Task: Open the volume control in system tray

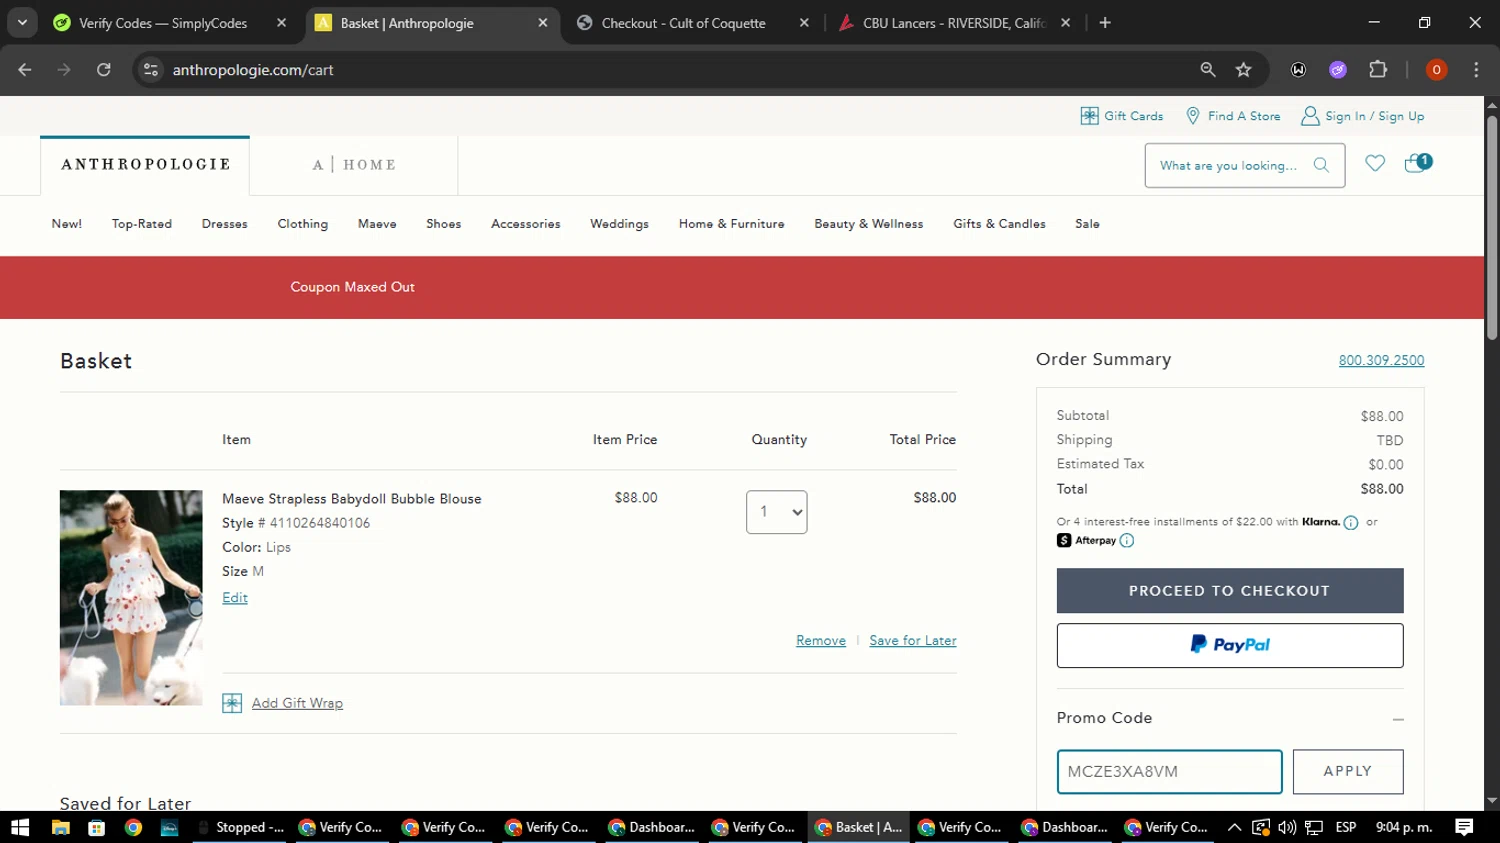Action: (x=1287, y=827)
